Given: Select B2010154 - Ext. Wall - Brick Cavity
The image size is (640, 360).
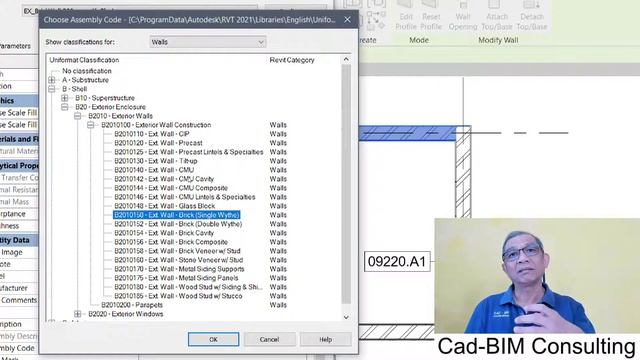Looking at the screenshot, I should (164, 233).
